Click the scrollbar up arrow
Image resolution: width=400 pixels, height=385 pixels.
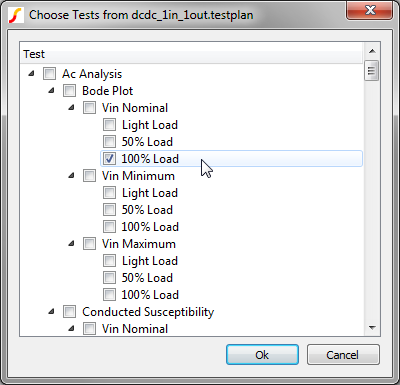(372, 51)
